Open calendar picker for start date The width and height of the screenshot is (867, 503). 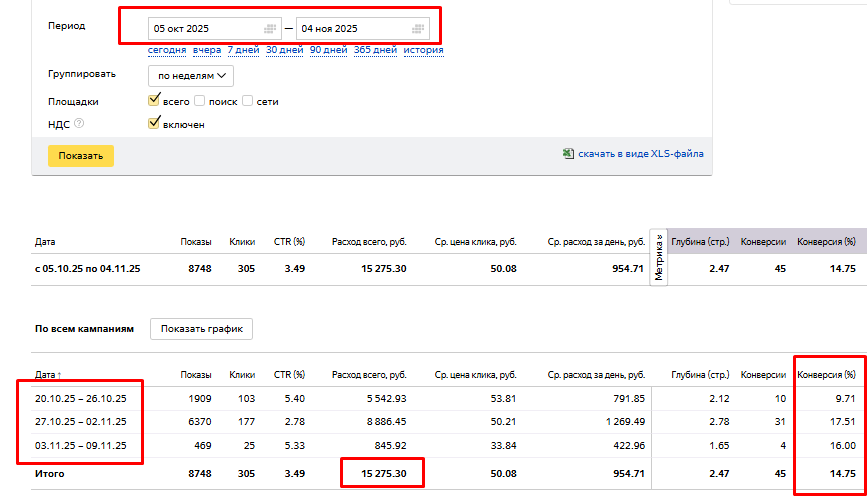click(270, 29)
